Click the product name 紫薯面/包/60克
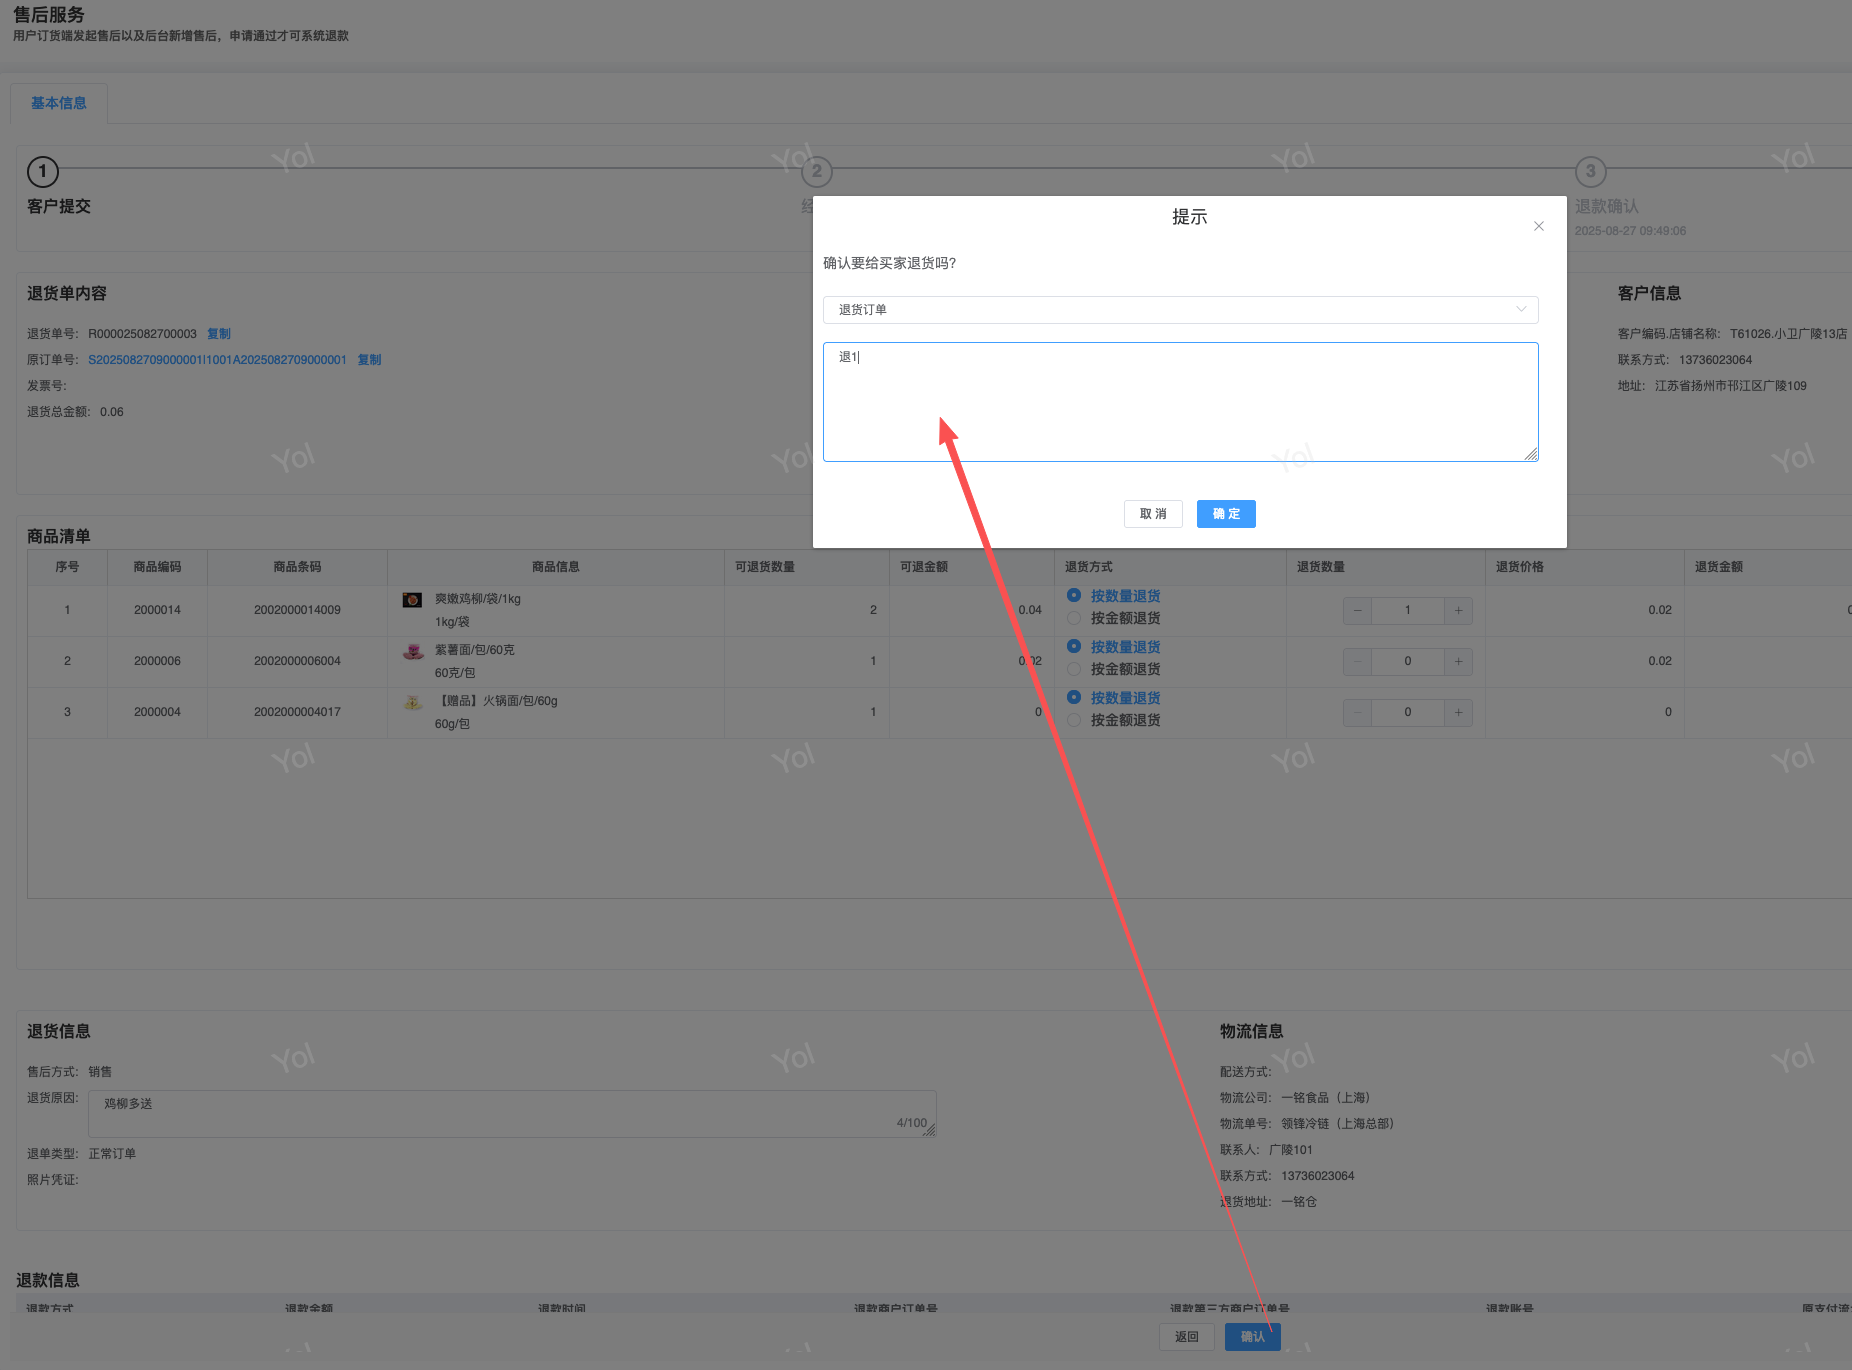This screenshot has height=1370, width=1852. [475, 650]
